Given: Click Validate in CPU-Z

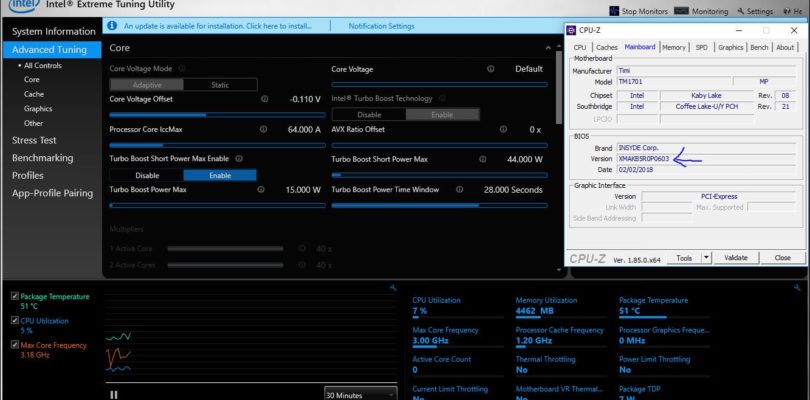Looking at the screenshot, I should point(736,257).
